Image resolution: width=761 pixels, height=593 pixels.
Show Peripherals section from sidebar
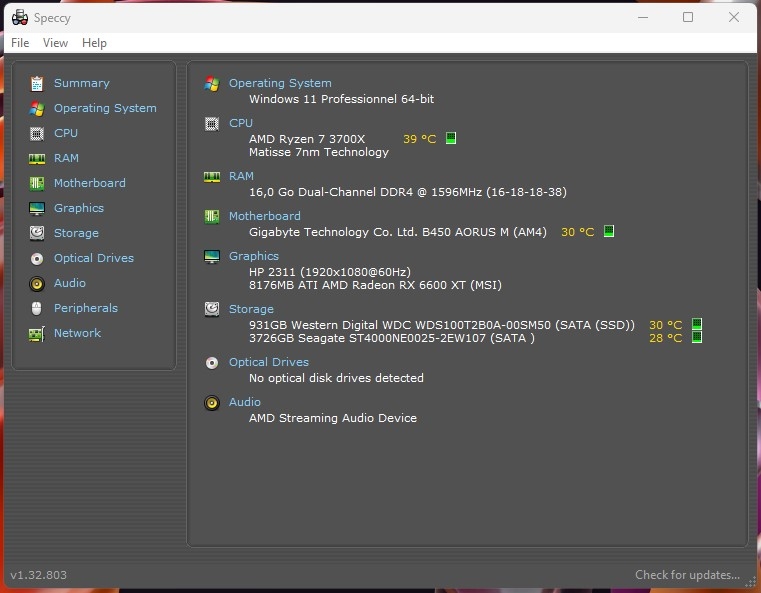86,308
